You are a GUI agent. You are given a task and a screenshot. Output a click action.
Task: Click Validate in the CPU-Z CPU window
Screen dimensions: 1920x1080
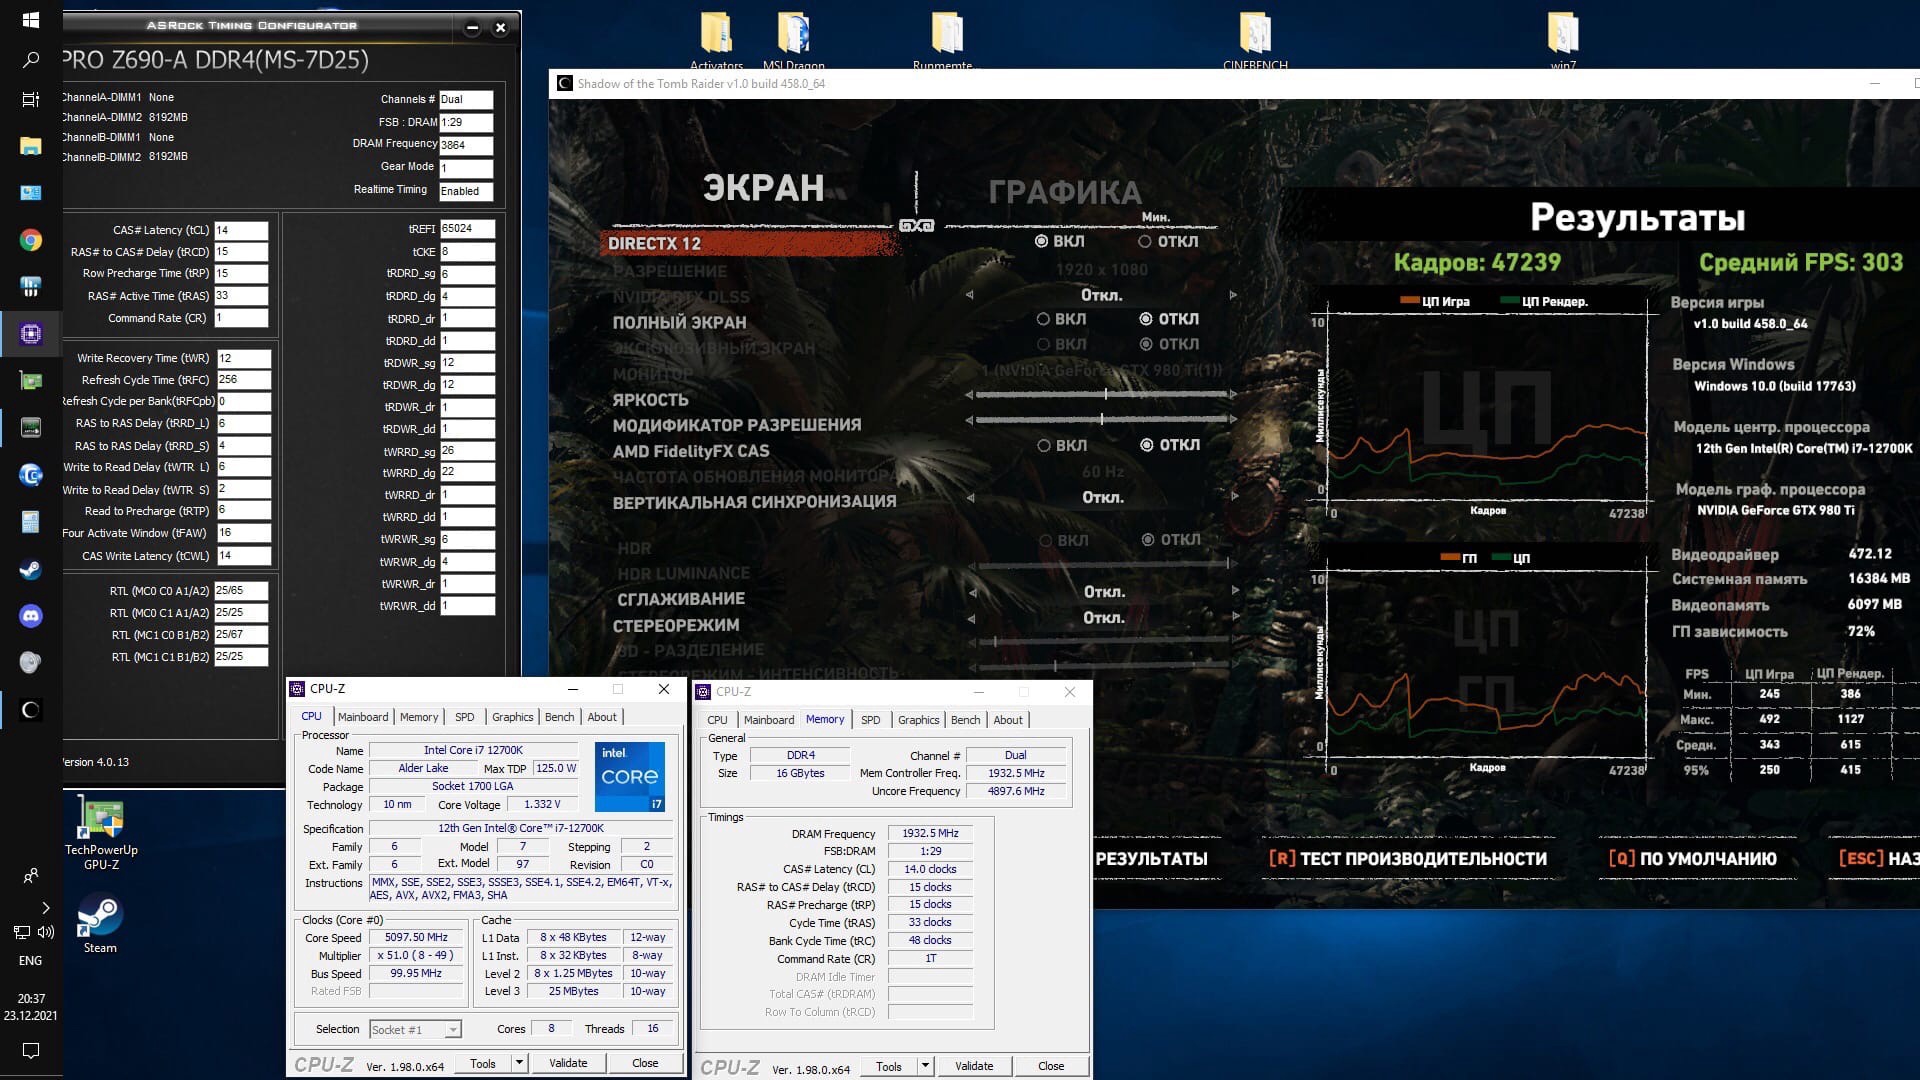point(568,1063)
